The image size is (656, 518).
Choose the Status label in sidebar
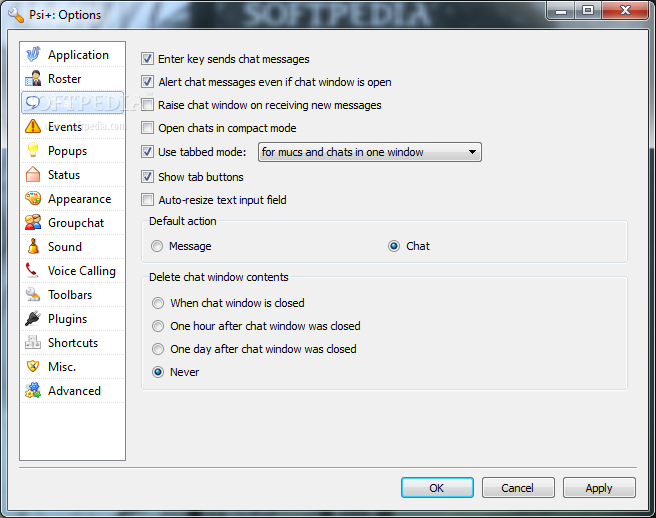tap(64, 174)
